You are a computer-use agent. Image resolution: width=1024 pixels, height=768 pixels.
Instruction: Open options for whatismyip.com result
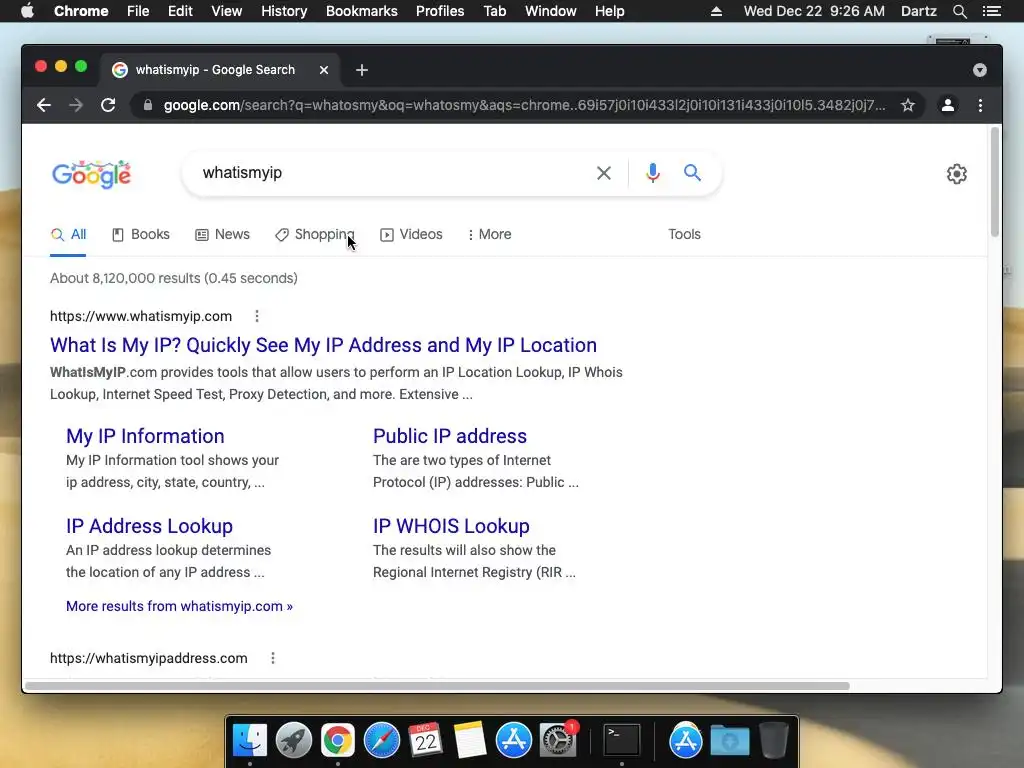pyautogui.click(x=257, y=316)
